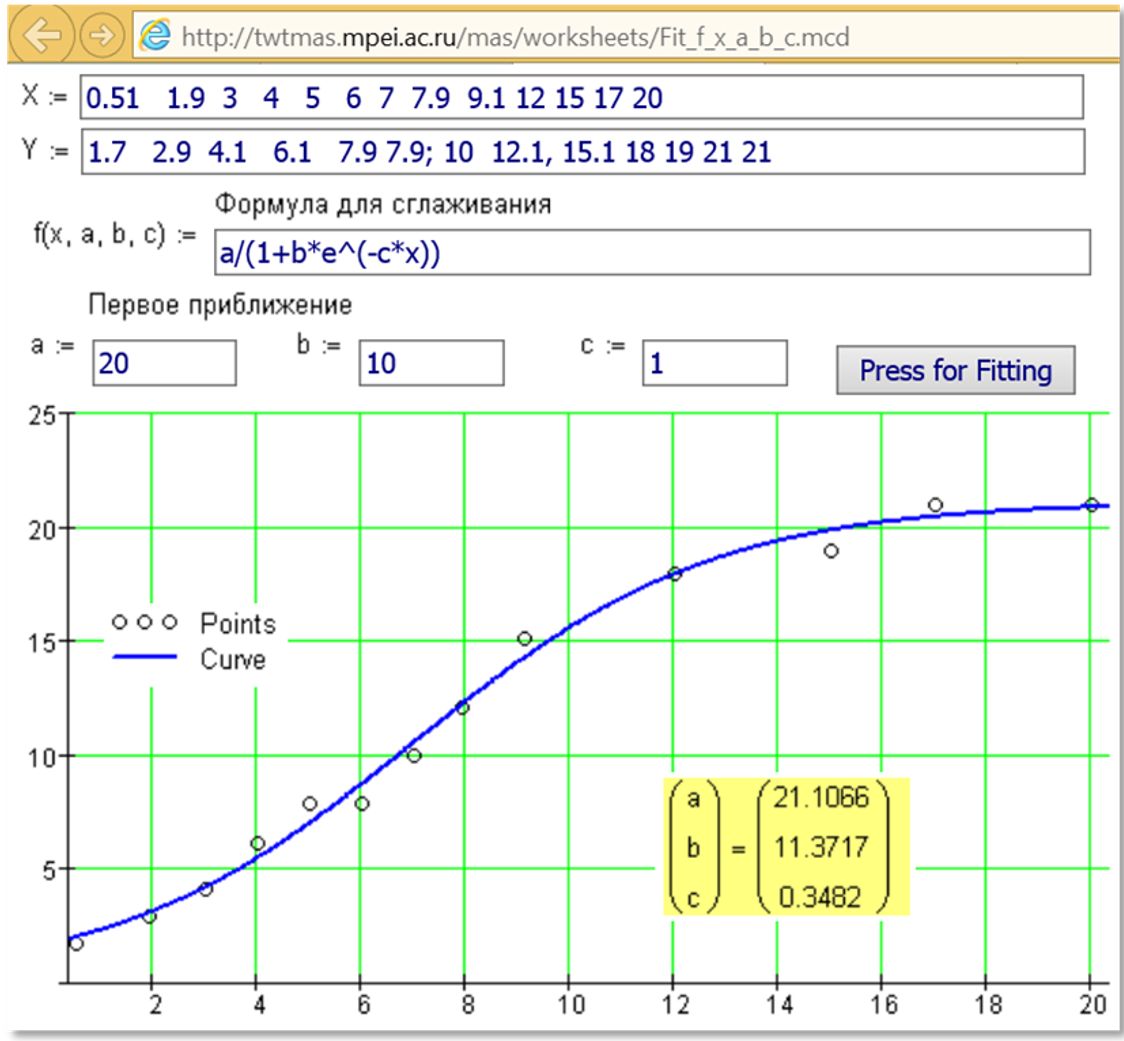
Task: Click the Points legend entry
Action: coord(194,623)
